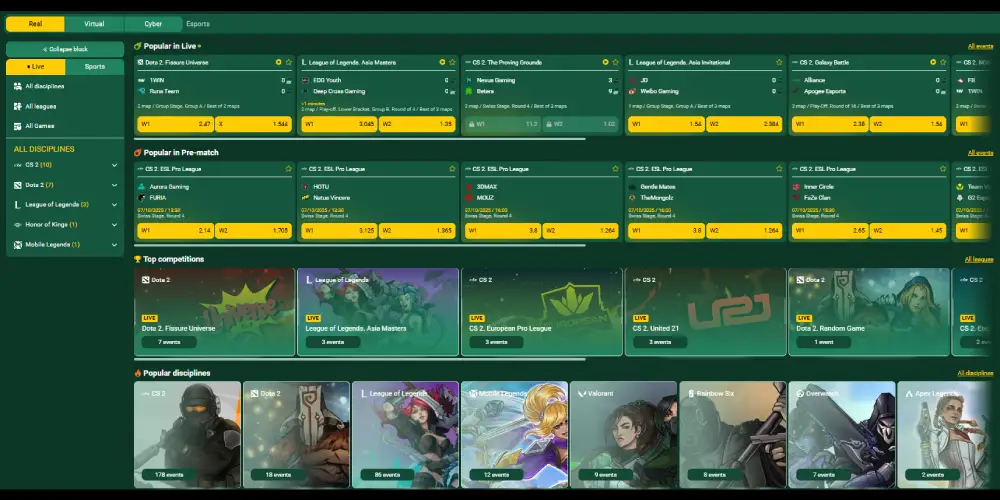Switch to the Virtual tab
Viewport: 1000px width, 500px height.
[x=94, y=24]
